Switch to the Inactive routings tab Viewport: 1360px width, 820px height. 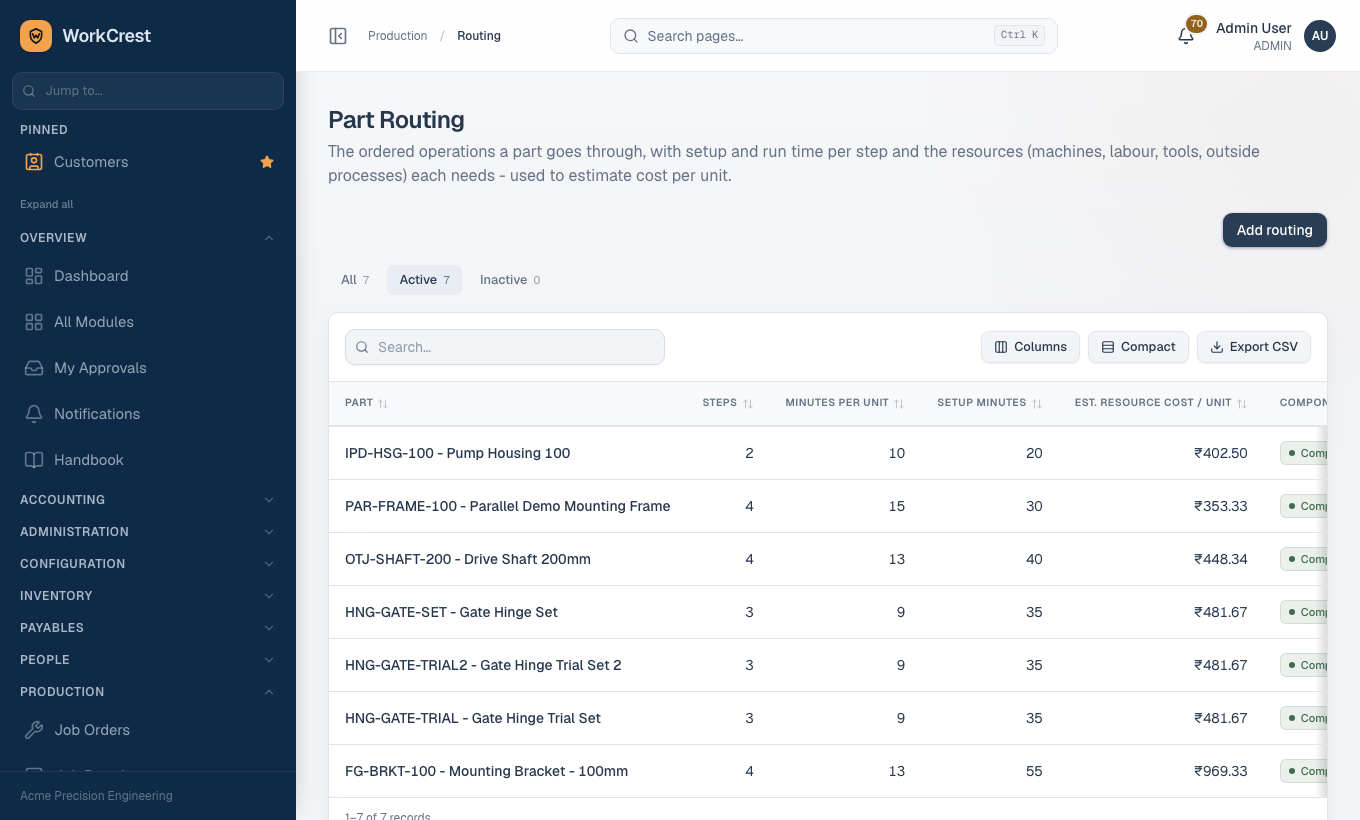tap(510, 280)
